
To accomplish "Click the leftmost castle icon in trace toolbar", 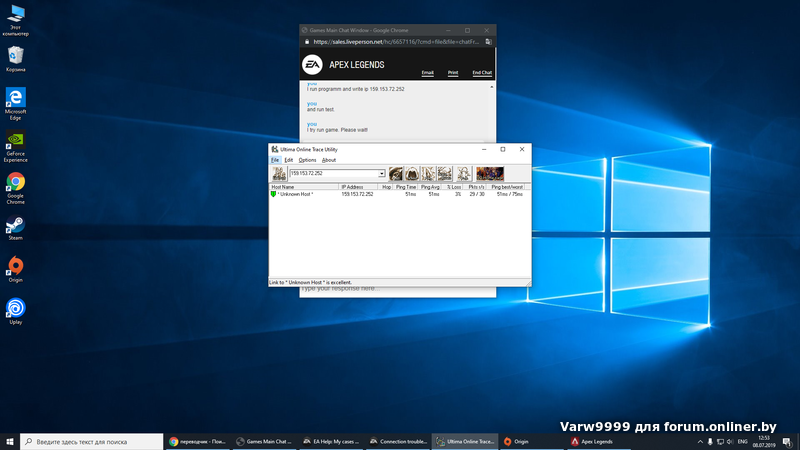I will click(x=278, y=174).
